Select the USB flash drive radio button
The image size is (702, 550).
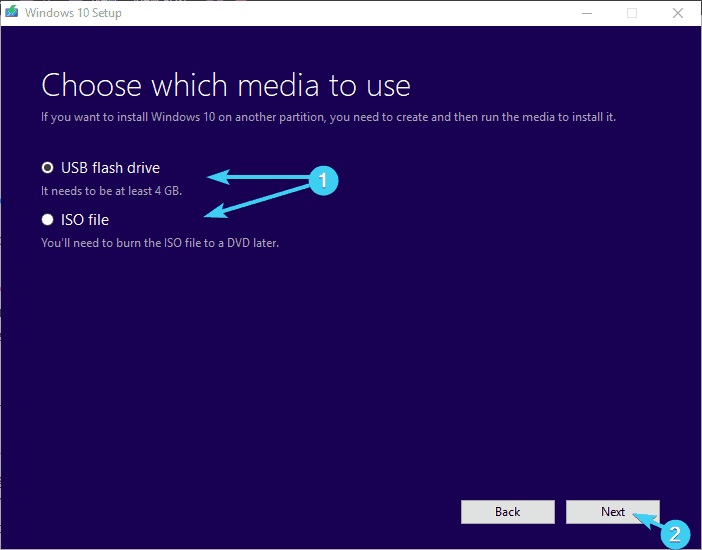[x=47, y=168]
